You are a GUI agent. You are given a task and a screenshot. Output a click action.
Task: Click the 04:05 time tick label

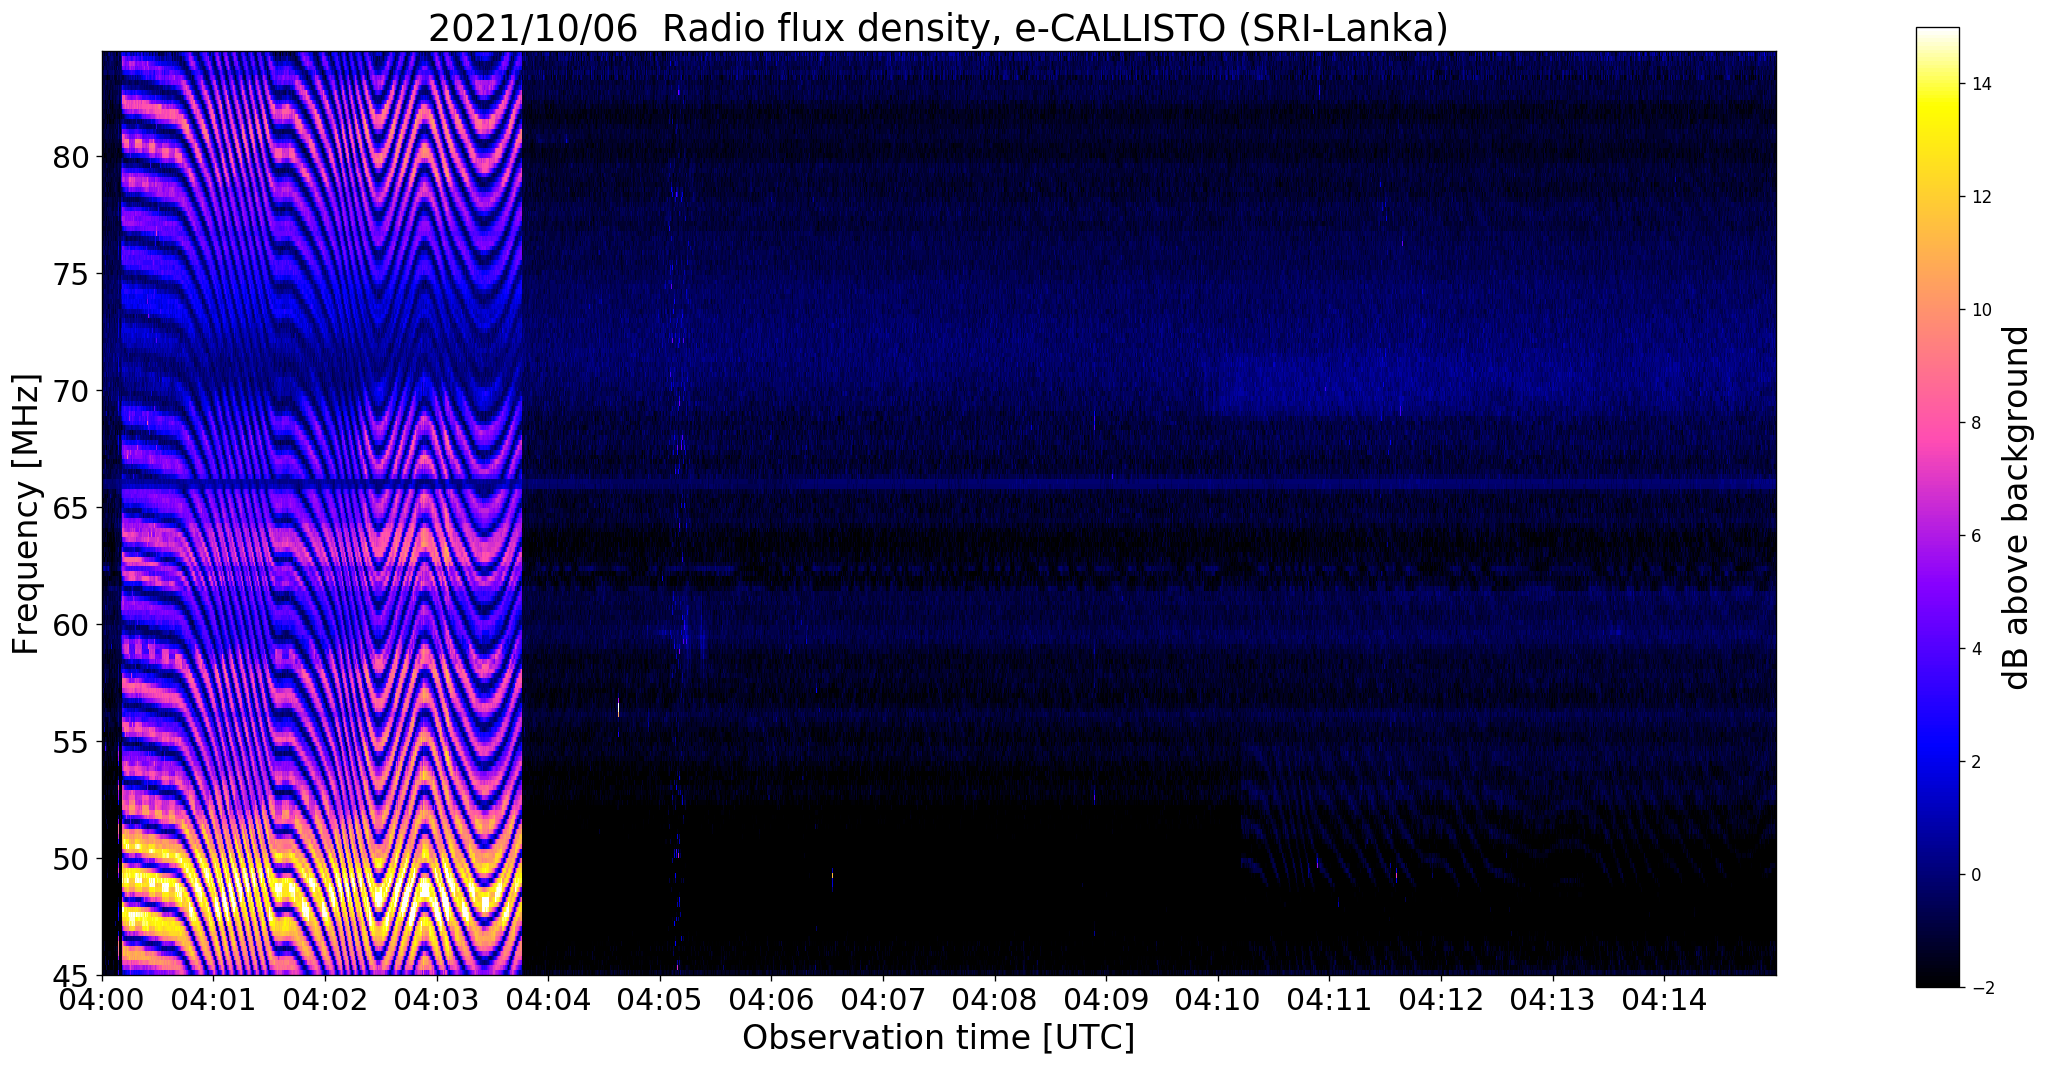point(660,999)
